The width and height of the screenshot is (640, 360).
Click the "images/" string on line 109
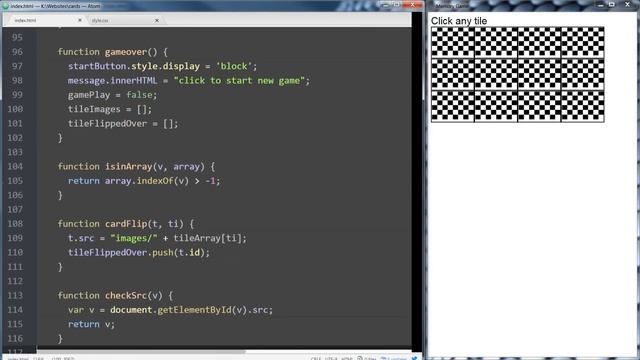click(134, 238)
